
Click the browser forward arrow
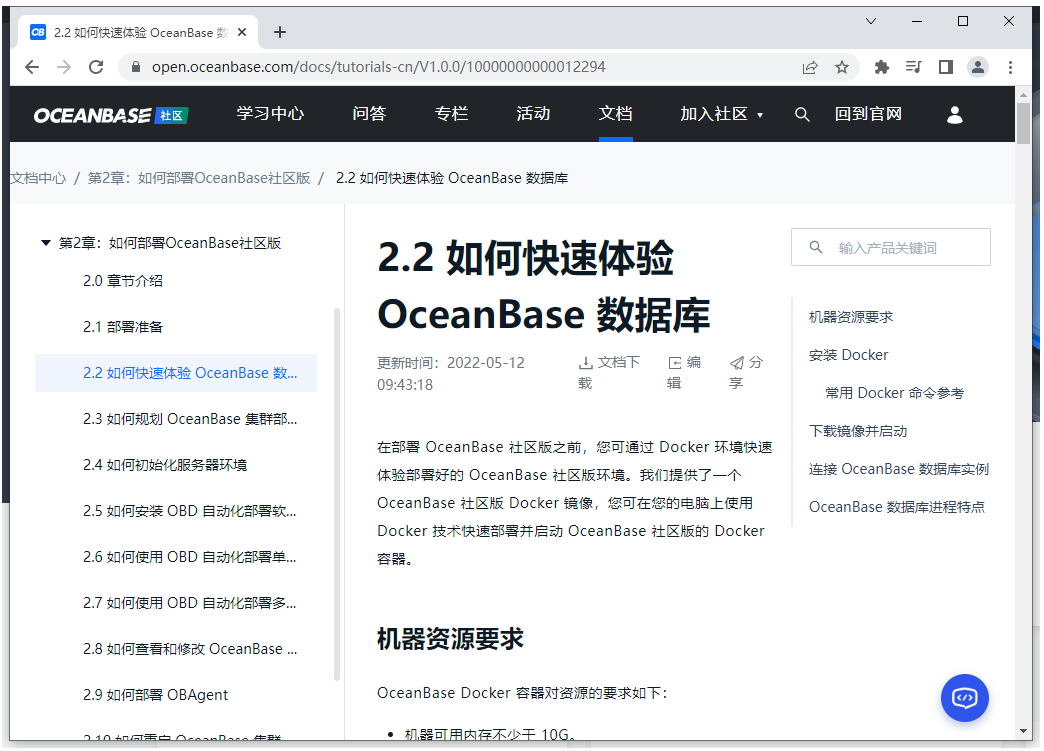[x=64, y=67]
